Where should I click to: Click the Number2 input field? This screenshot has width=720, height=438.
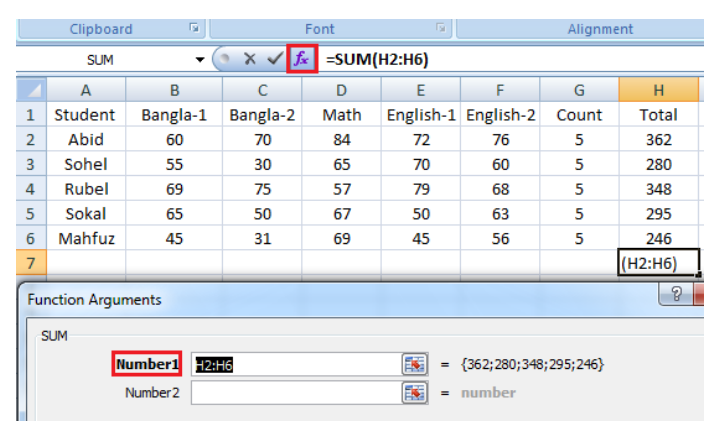tap(295, 393)
